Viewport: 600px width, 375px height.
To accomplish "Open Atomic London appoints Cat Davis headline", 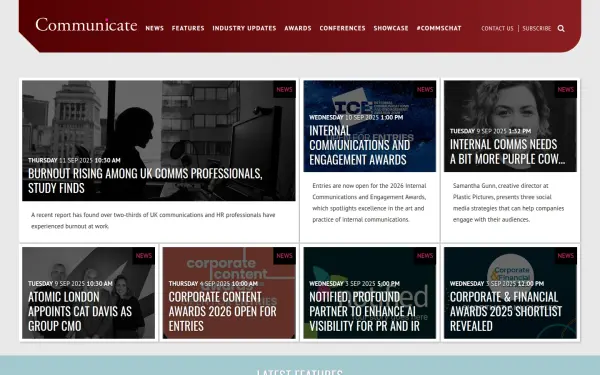I will click(x=80, y=311).
